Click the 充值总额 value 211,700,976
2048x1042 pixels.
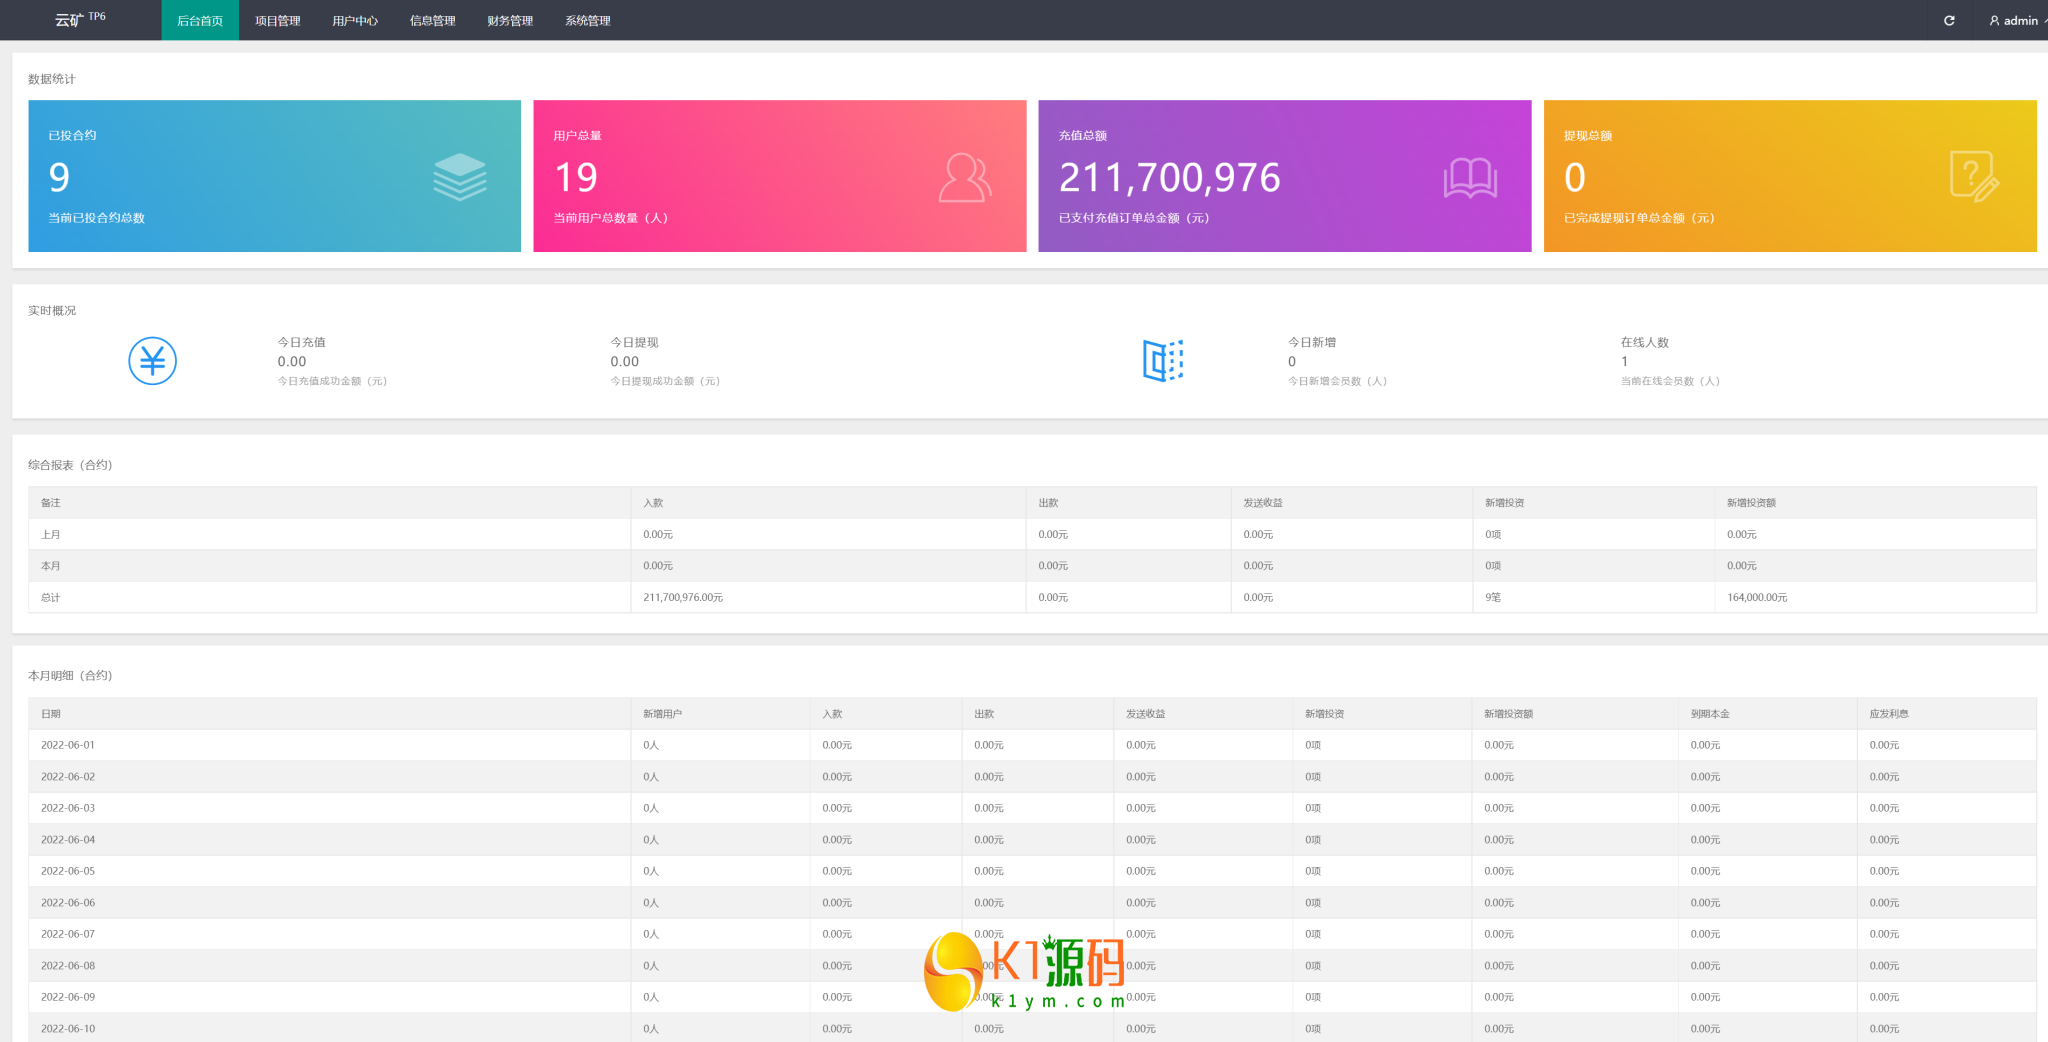tap(1169, 178)
